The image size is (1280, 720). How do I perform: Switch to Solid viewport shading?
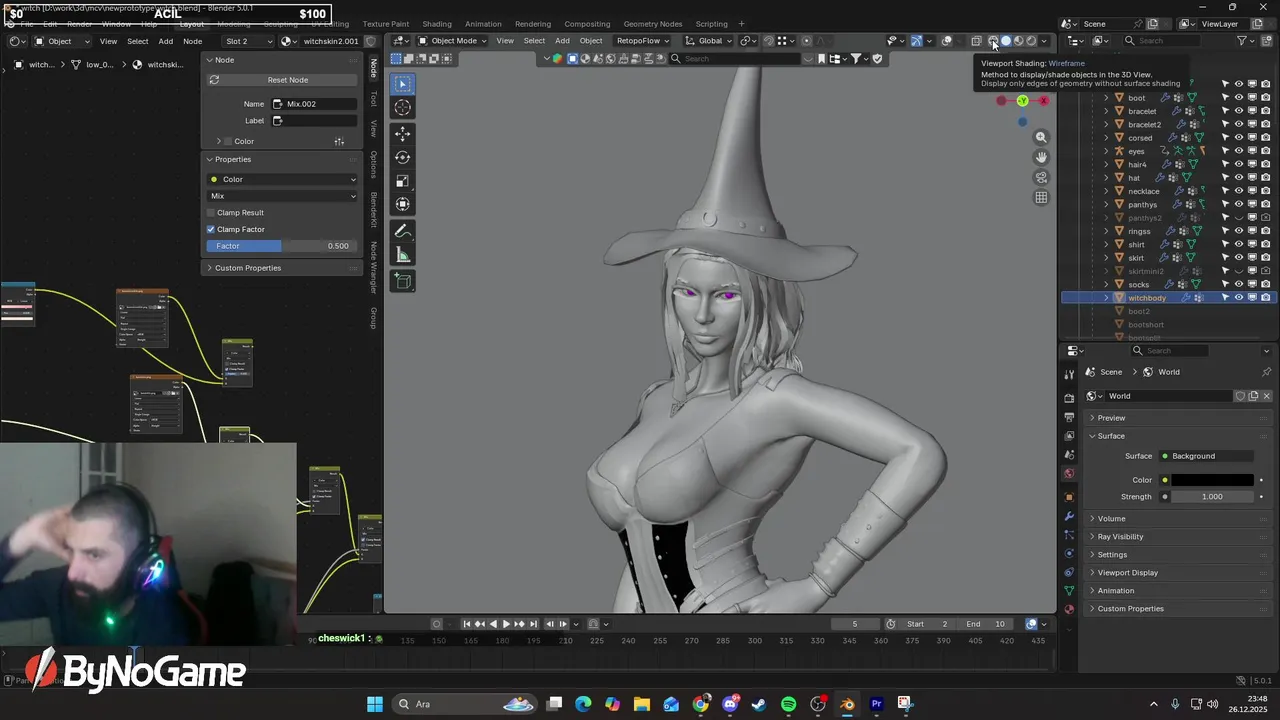click(1006, 41)
